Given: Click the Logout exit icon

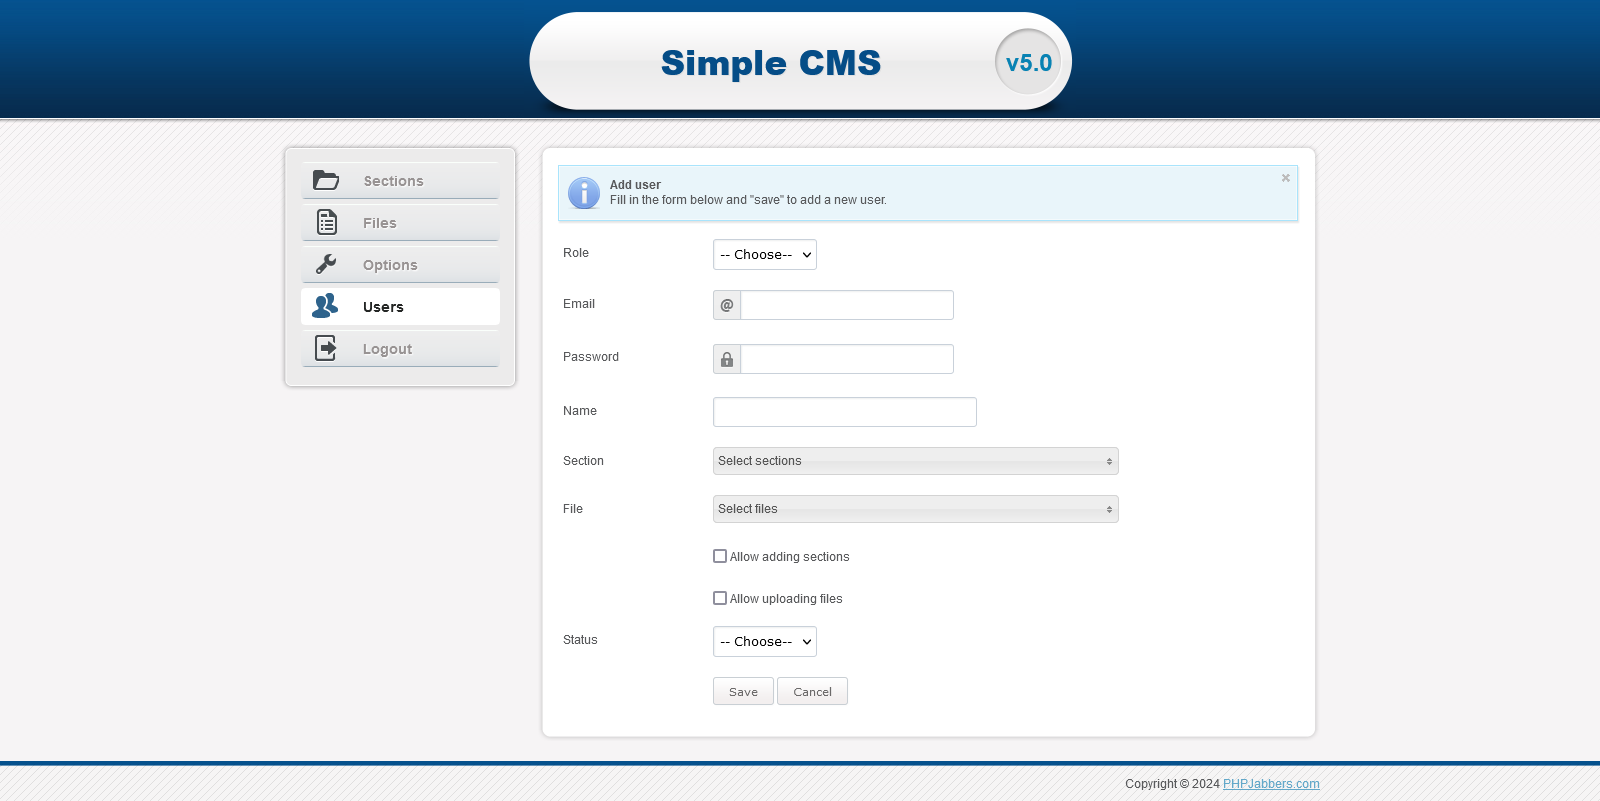Looking at the screenshot, I should click(x=326, y=348).
